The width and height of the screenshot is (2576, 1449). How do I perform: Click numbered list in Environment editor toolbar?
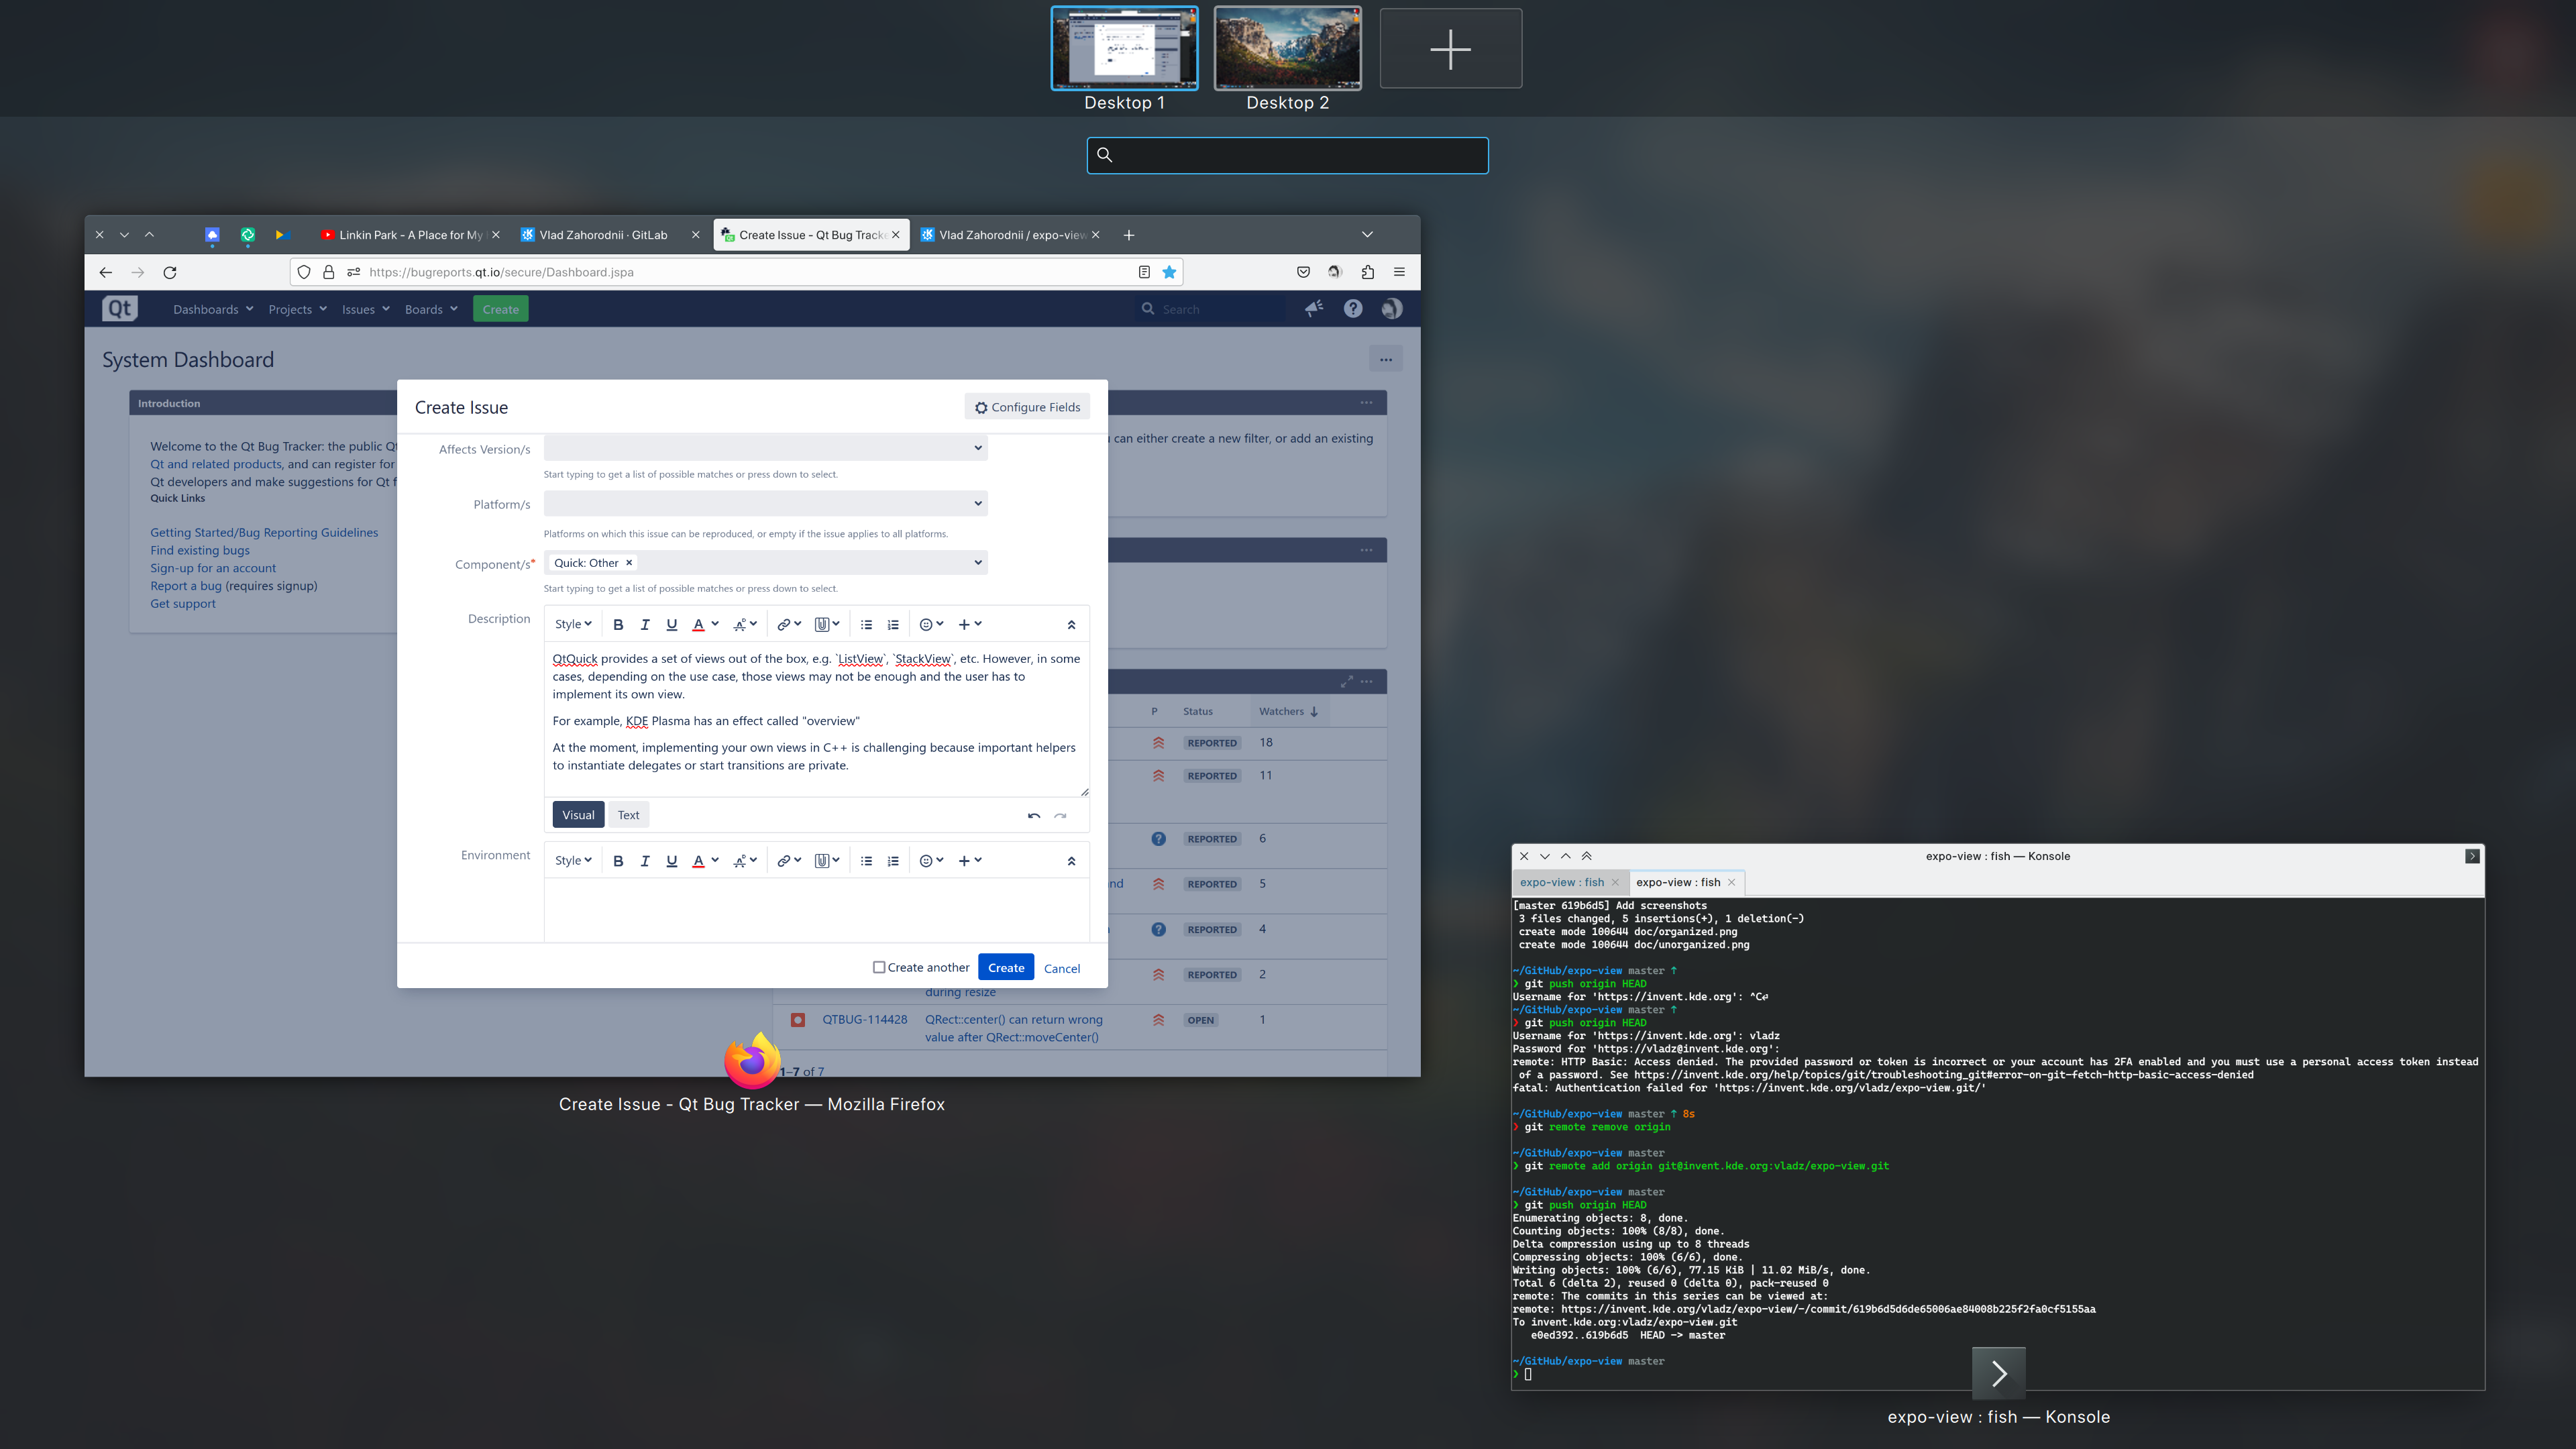(x=893, y=860)
